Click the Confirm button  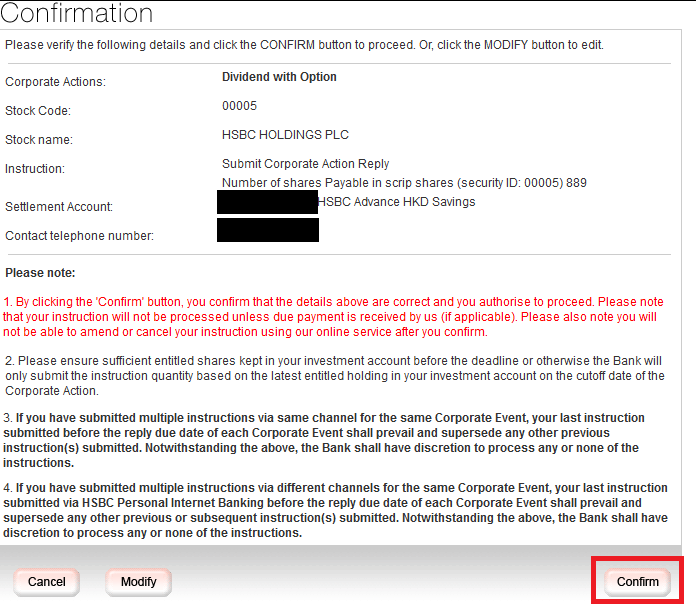[x=637, y=582]
